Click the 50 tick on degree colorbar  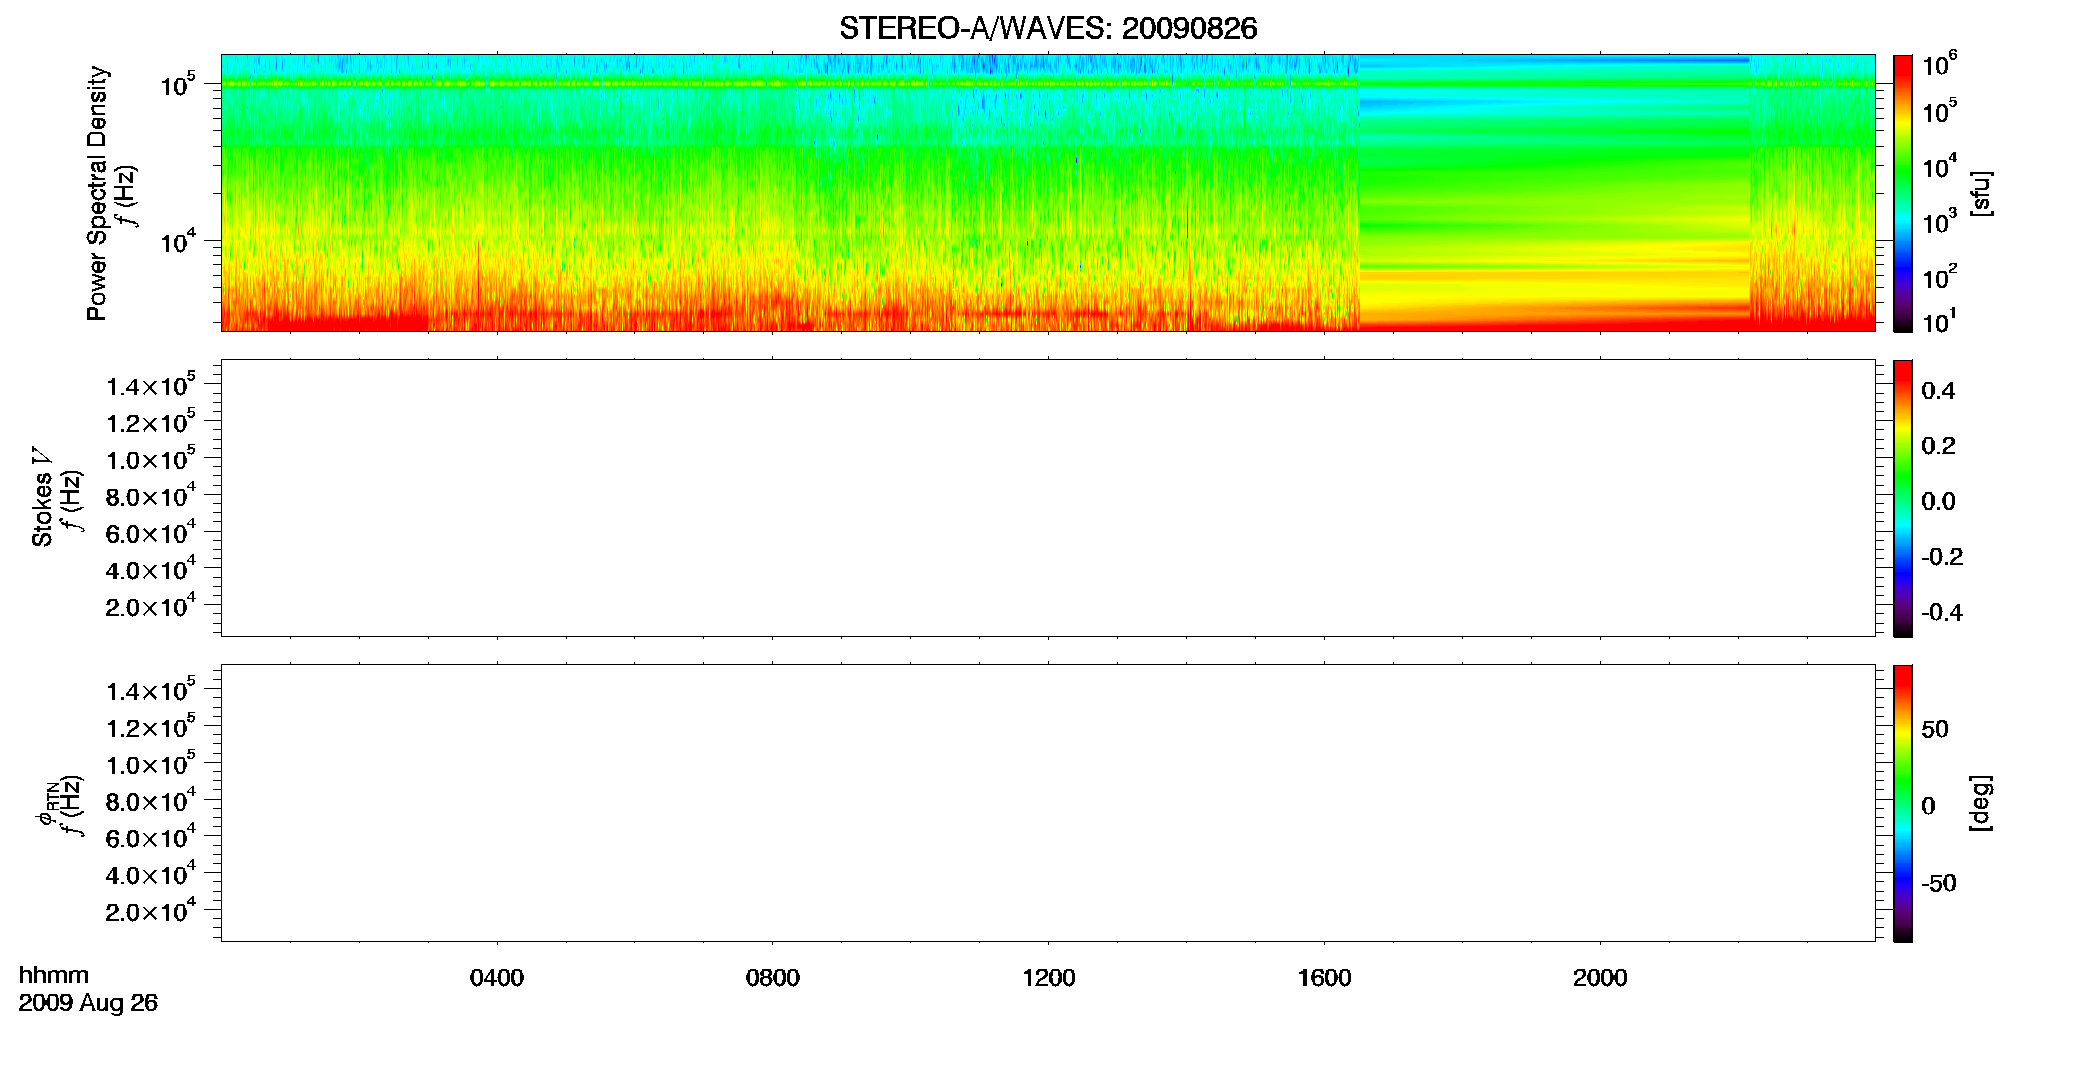tap(1935, 729)
